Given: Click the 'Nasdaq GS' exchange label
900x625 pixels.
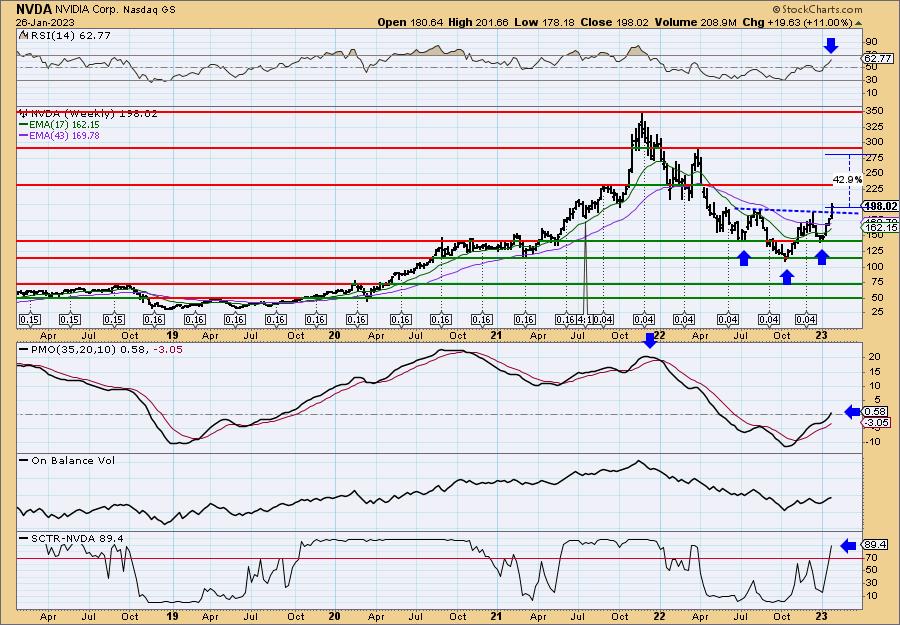Looking at the screenshot, I should coord(150,10).
